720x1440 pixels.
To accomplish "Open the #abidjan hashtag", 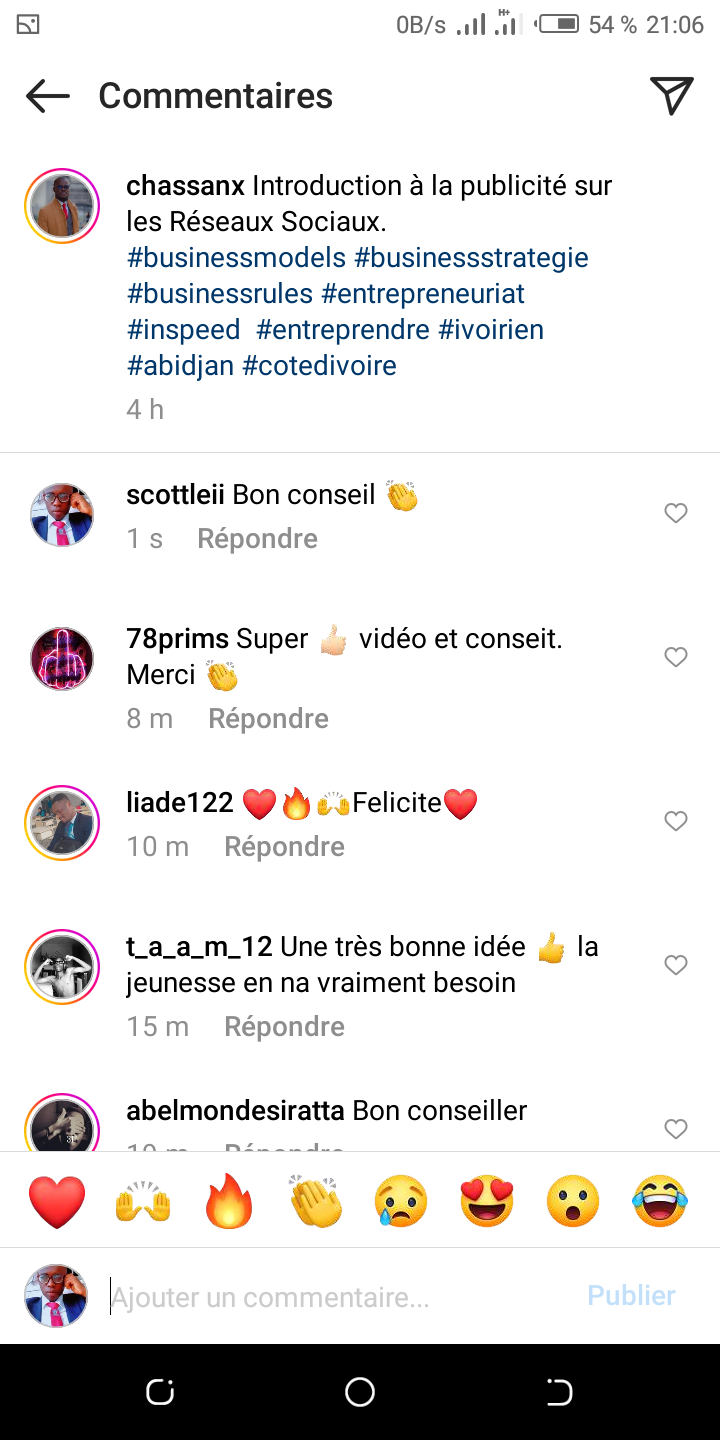I will (180, 366).
